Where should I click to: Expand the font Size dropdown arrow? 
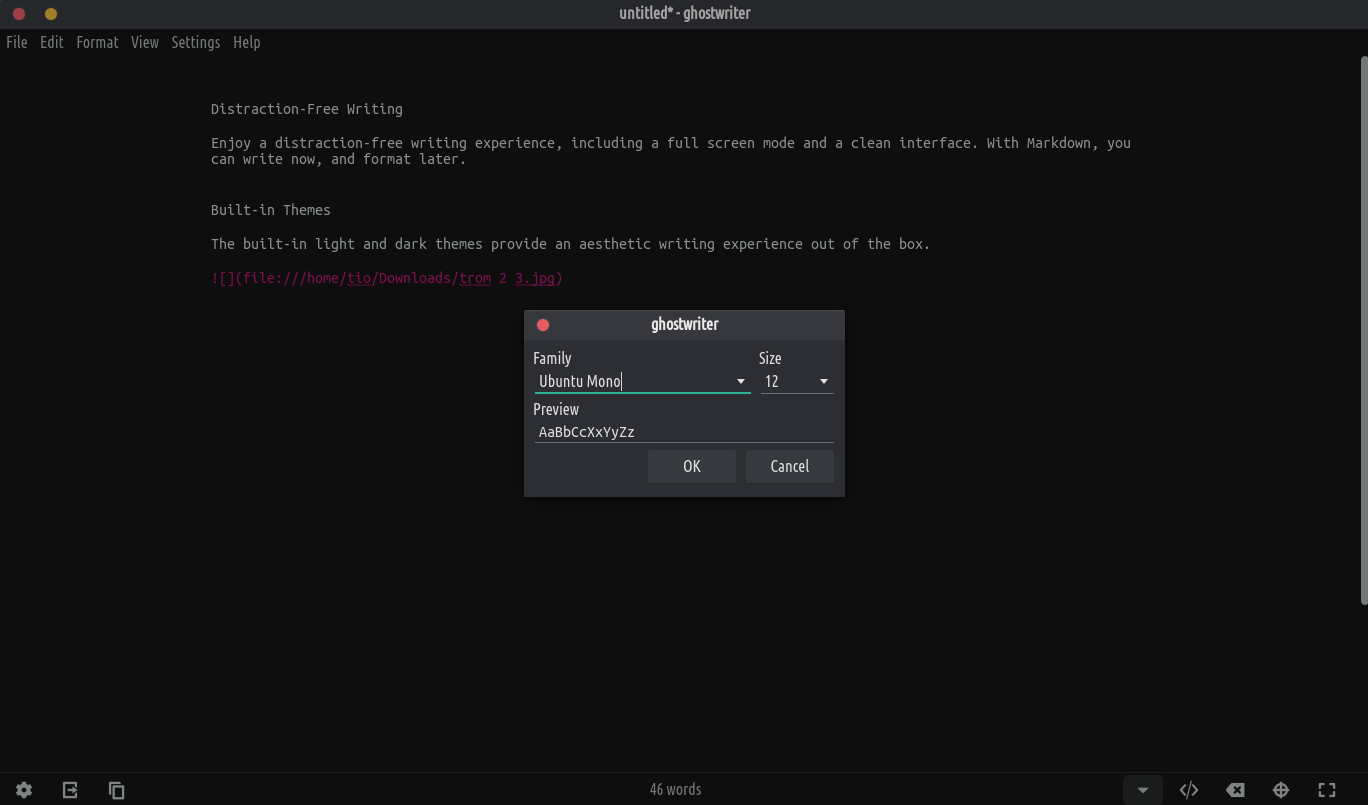pos(824,382)
